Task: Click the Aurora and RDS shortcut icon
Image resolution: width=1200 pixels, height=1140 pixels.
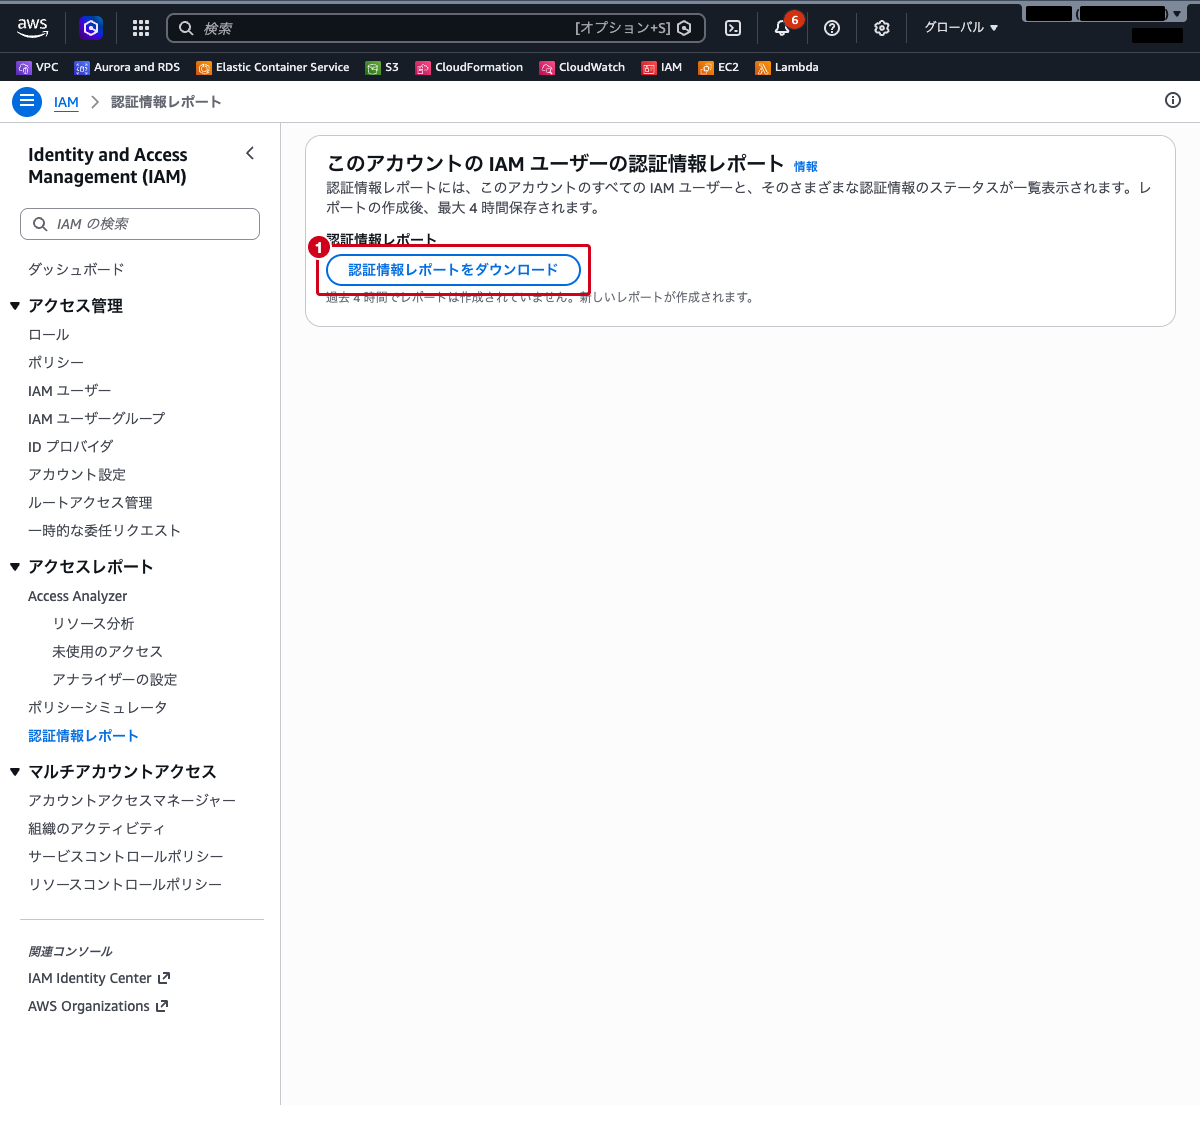Action: (82, 68)
